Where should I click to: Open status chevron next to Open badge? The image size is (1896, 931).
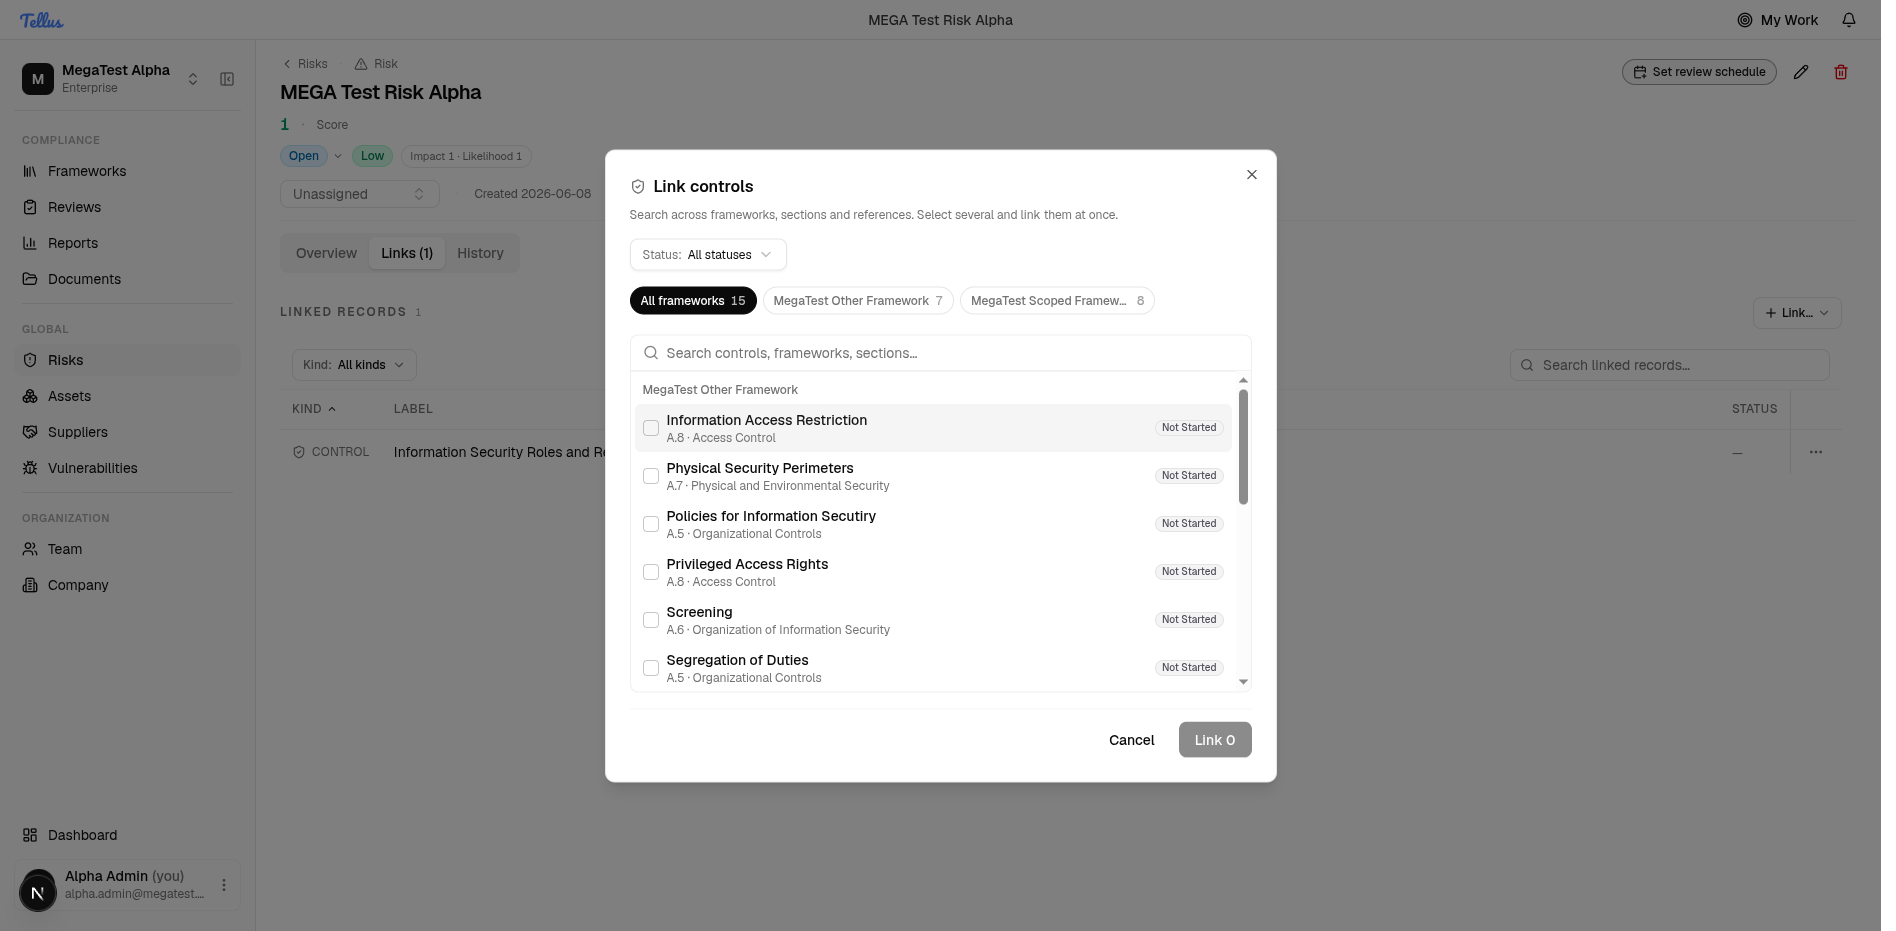(x=338, y=156)
